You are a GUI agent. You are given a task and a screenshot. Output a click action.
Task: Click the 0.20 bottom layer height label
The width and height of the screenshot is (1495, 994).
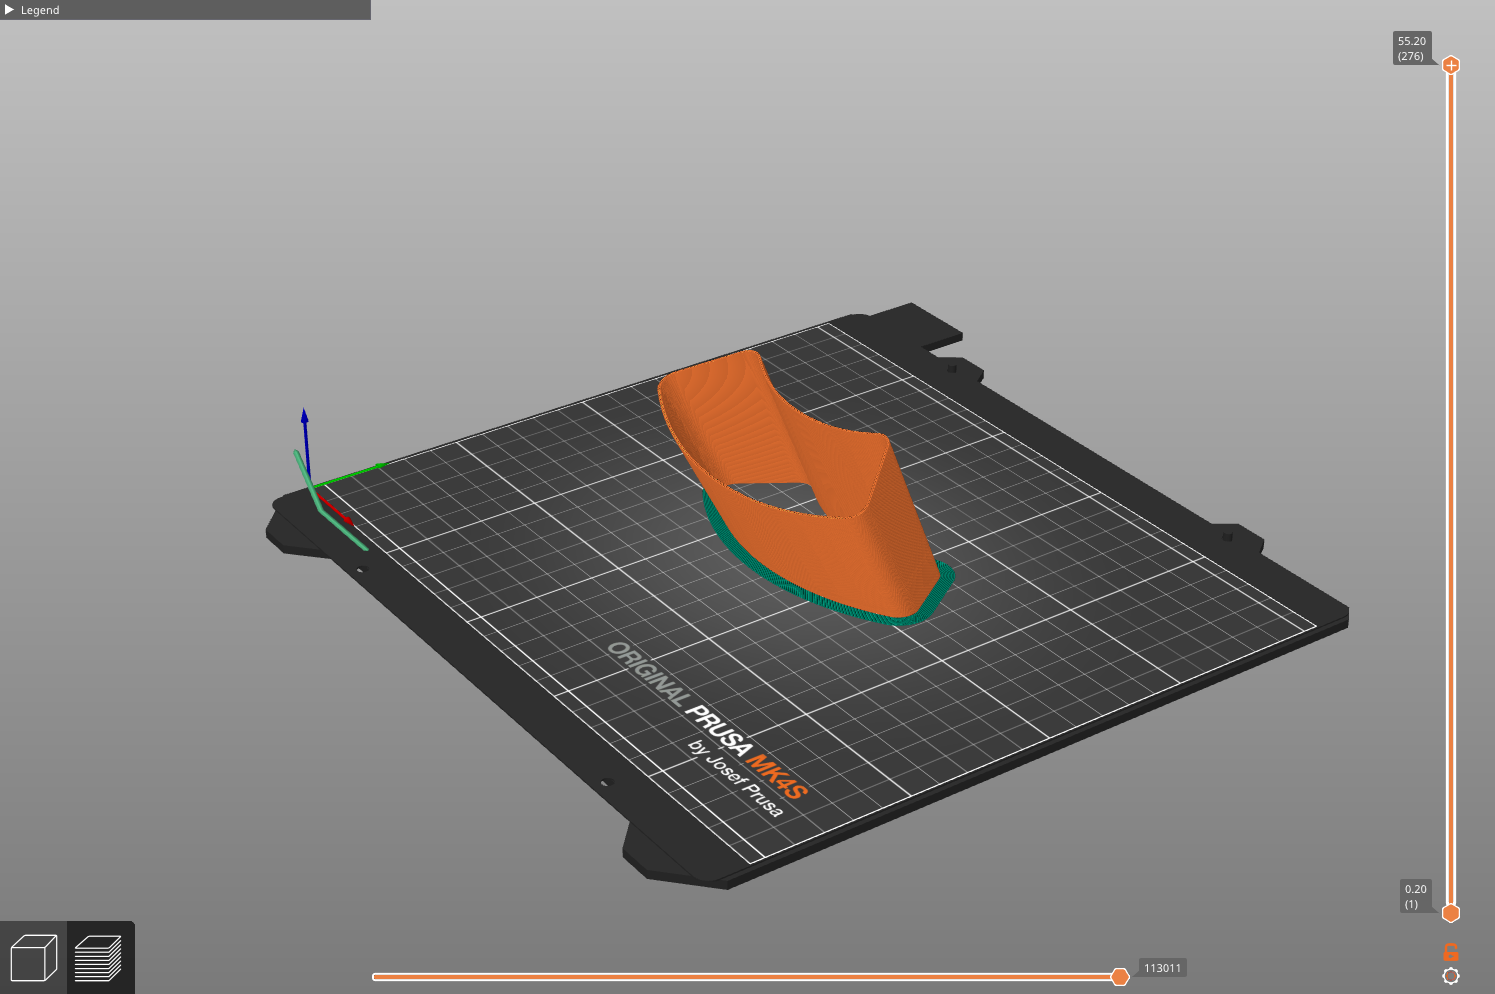click(x=1415, y=896)
